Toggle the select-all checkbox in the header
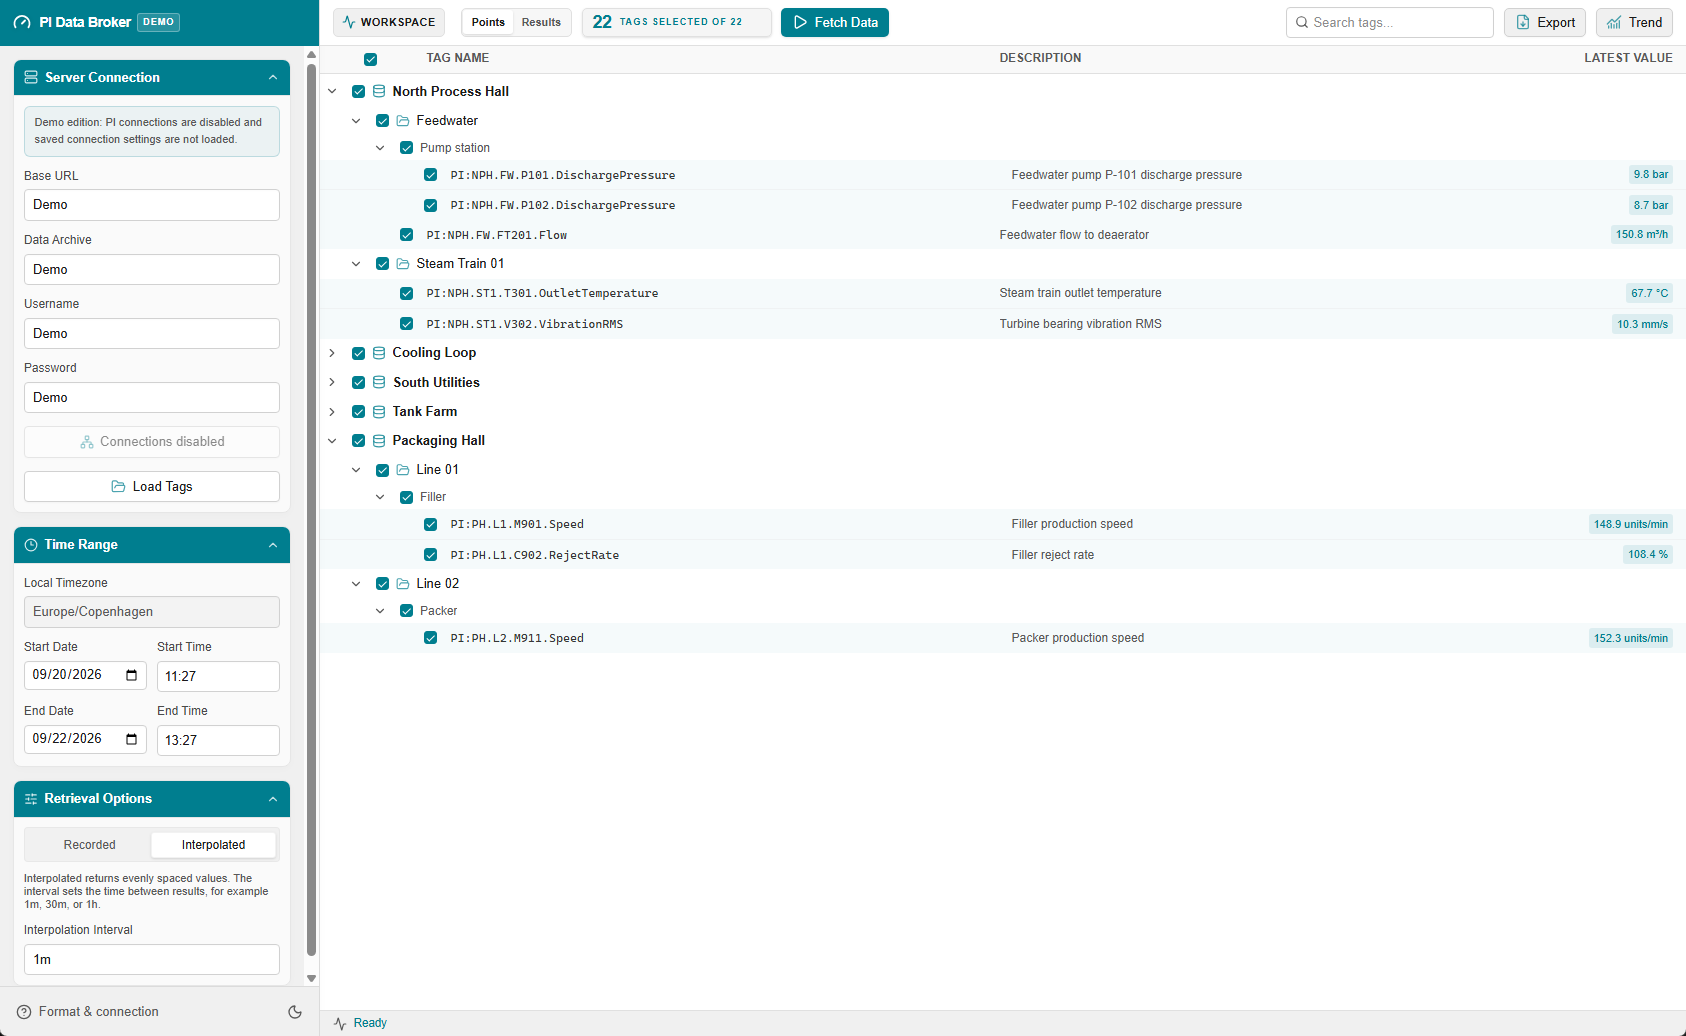The image size is (1686, 1036). [370, 59]
